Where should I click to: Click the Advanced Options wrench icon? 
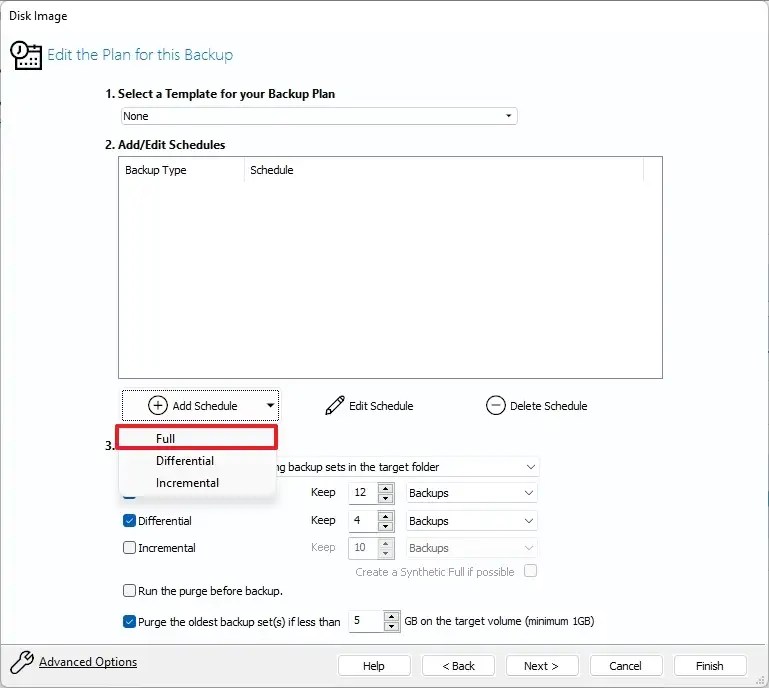tap(22, 662)
